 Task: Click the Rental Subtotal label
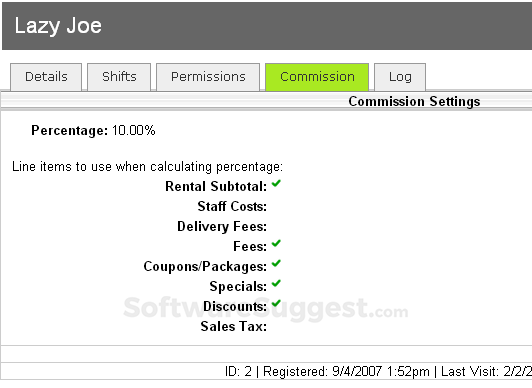click(216, 186)
